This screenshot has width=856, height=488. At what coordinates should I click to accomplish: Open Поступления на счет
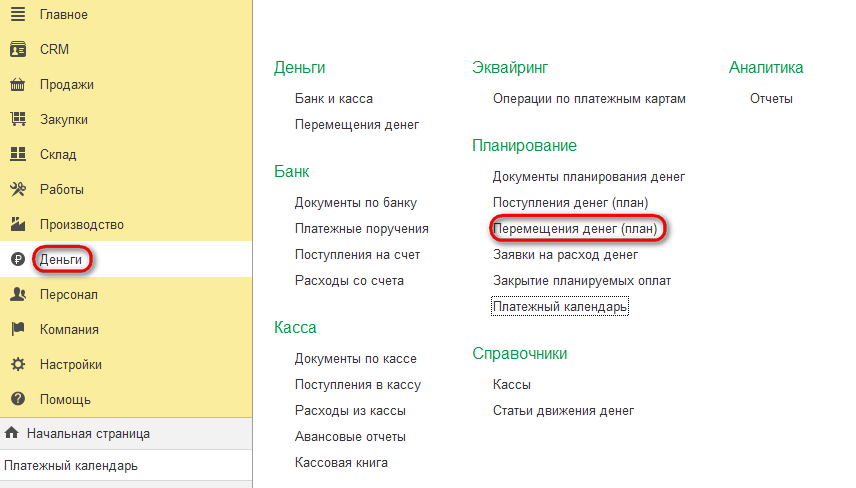click(358, 254)
